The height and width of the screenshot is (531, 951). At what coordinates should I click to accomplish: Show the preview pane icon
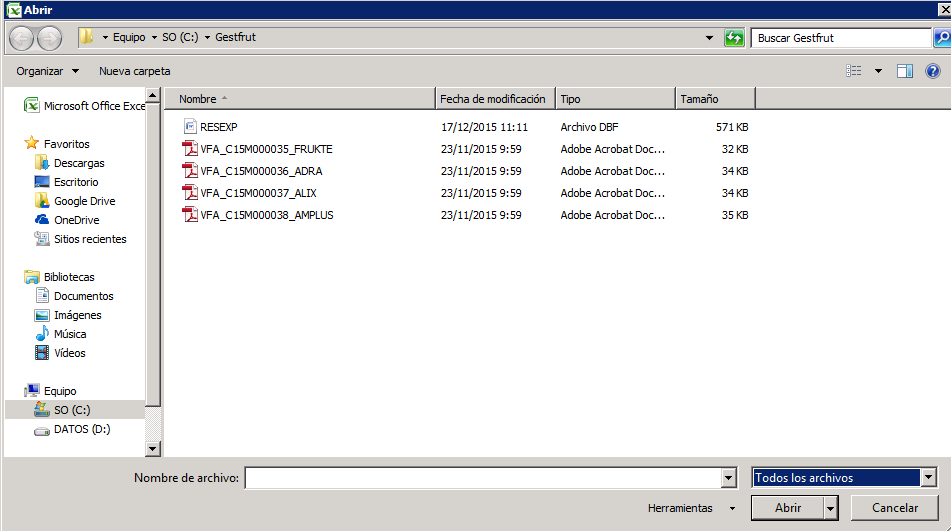tap(905, 71)
